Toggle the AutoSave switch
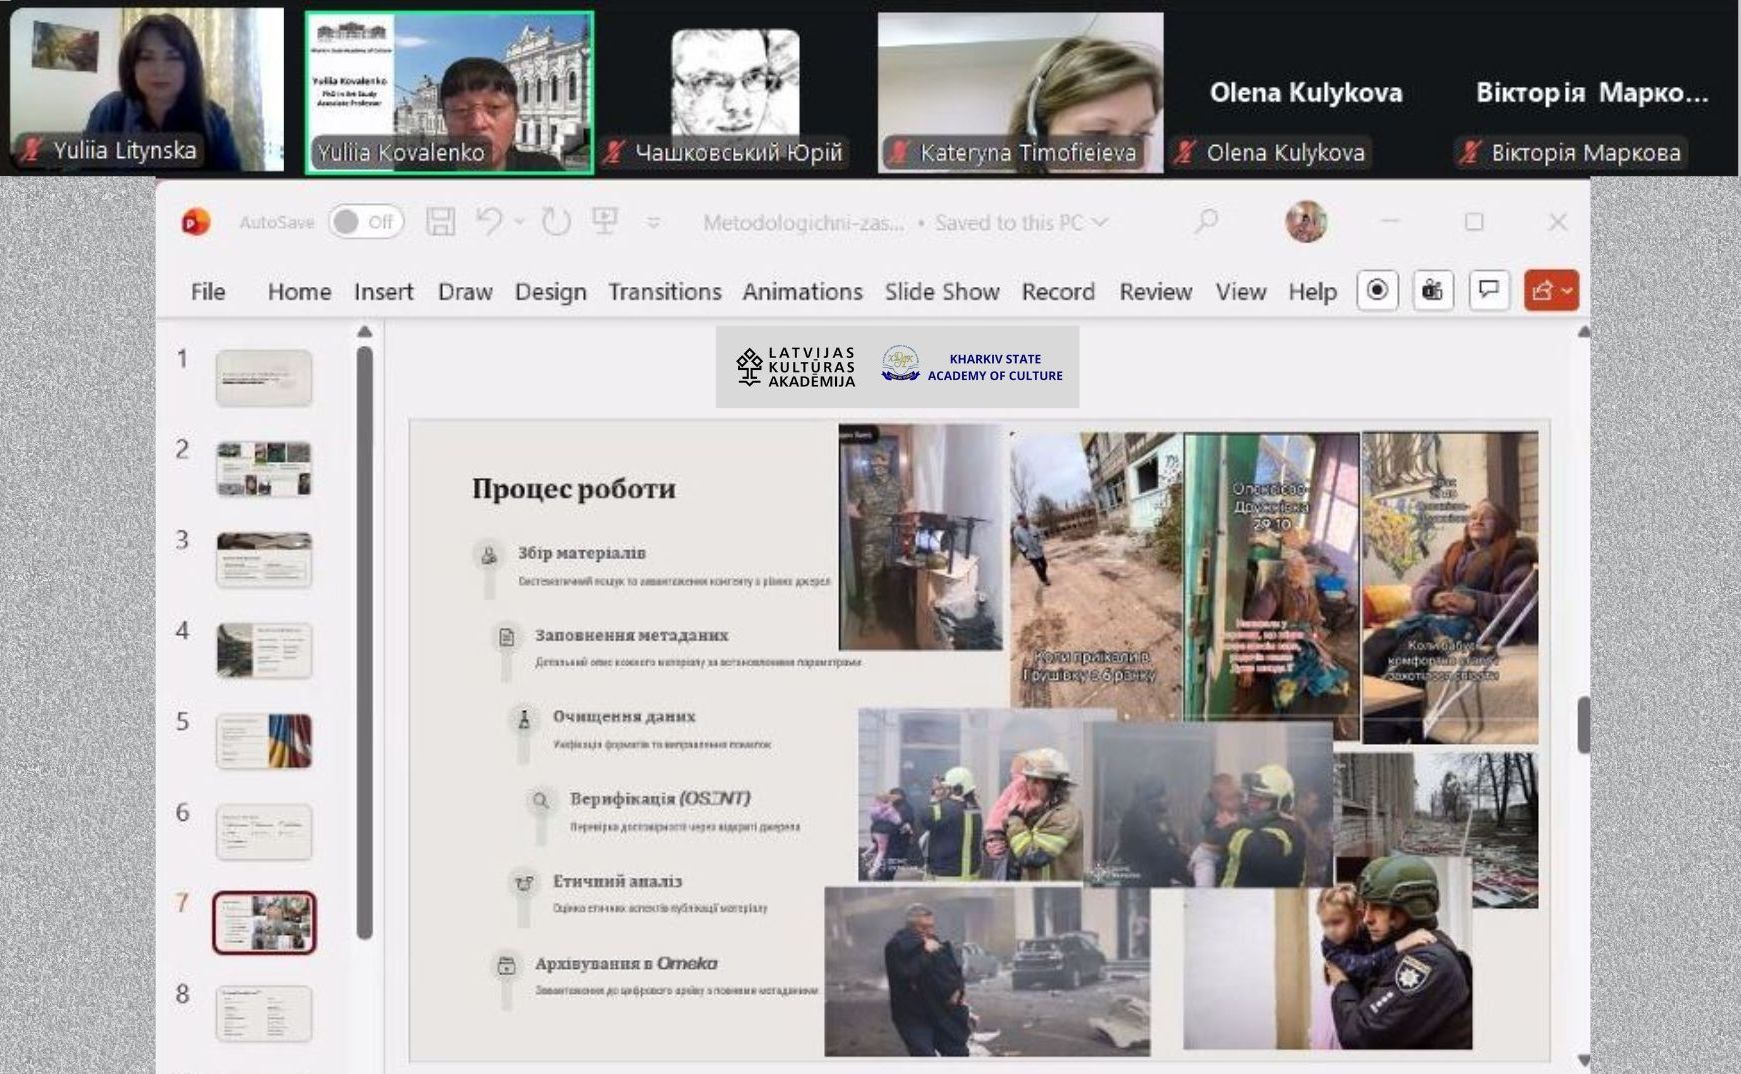The width and height of the screenshot is (1741, 1074). (x=365, y=222)
